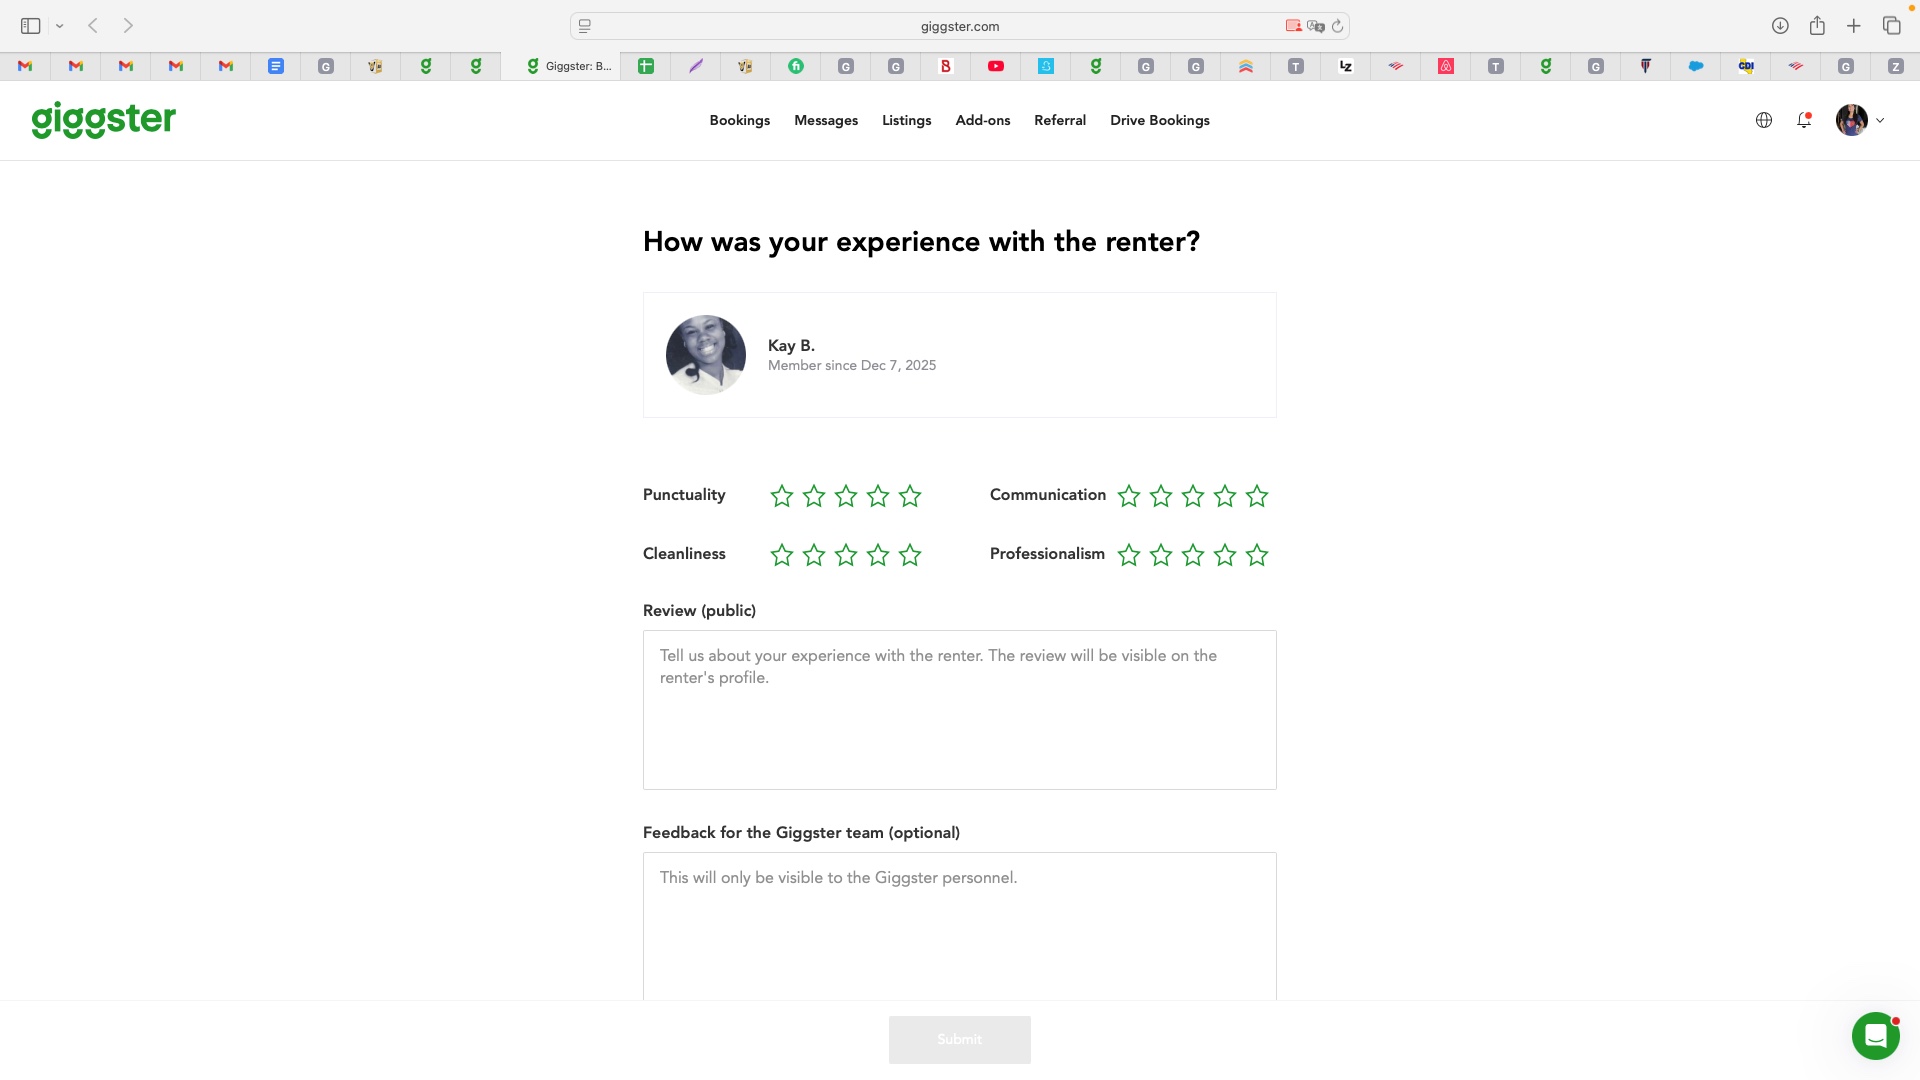Show Safari downloads
The image size is (1920, 1080).
pos(1780,26)
